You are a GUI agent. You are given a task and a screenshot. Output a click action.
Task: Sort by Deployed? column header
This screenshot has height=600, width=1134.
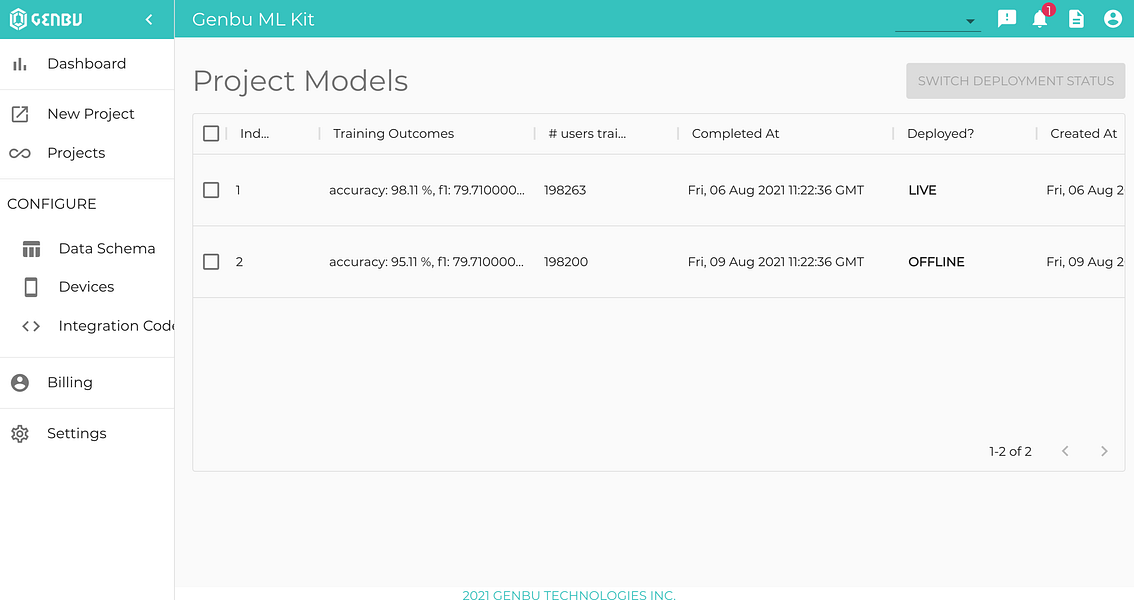point(940,133)
